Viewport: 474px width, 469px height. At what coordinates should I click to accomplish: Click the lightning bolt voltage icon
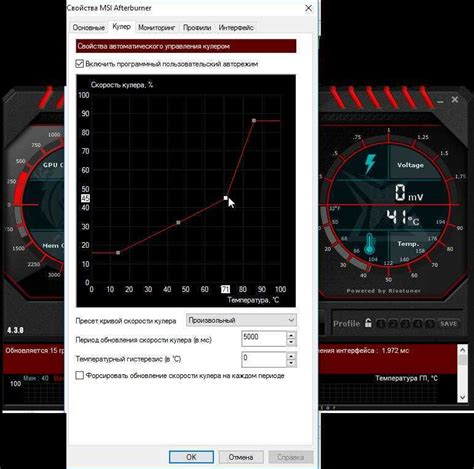coord(370,164)
